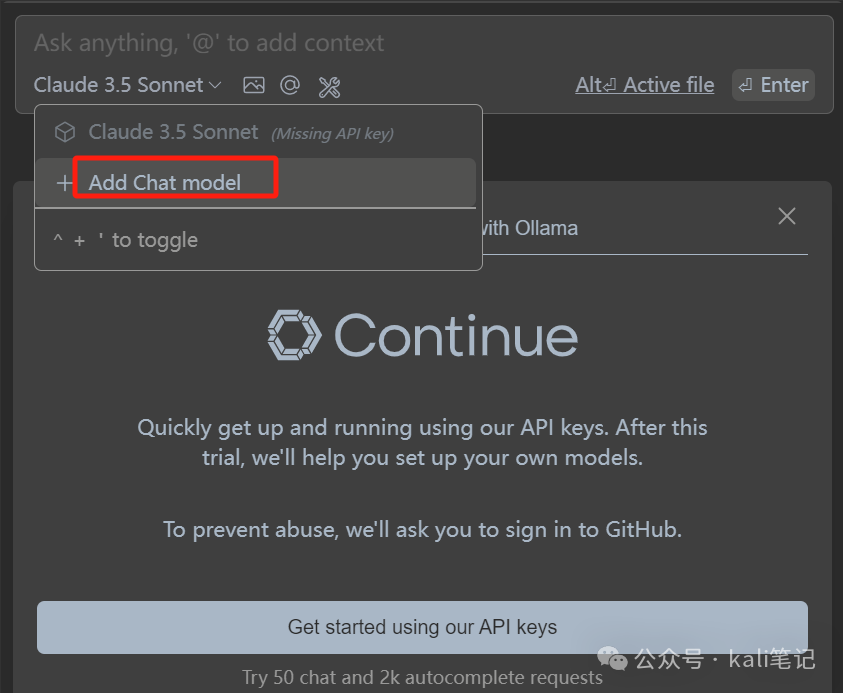Click the image attach icon in the input bar
The height and width of the screenshot is (693, 843).
[x=254, y=85]
